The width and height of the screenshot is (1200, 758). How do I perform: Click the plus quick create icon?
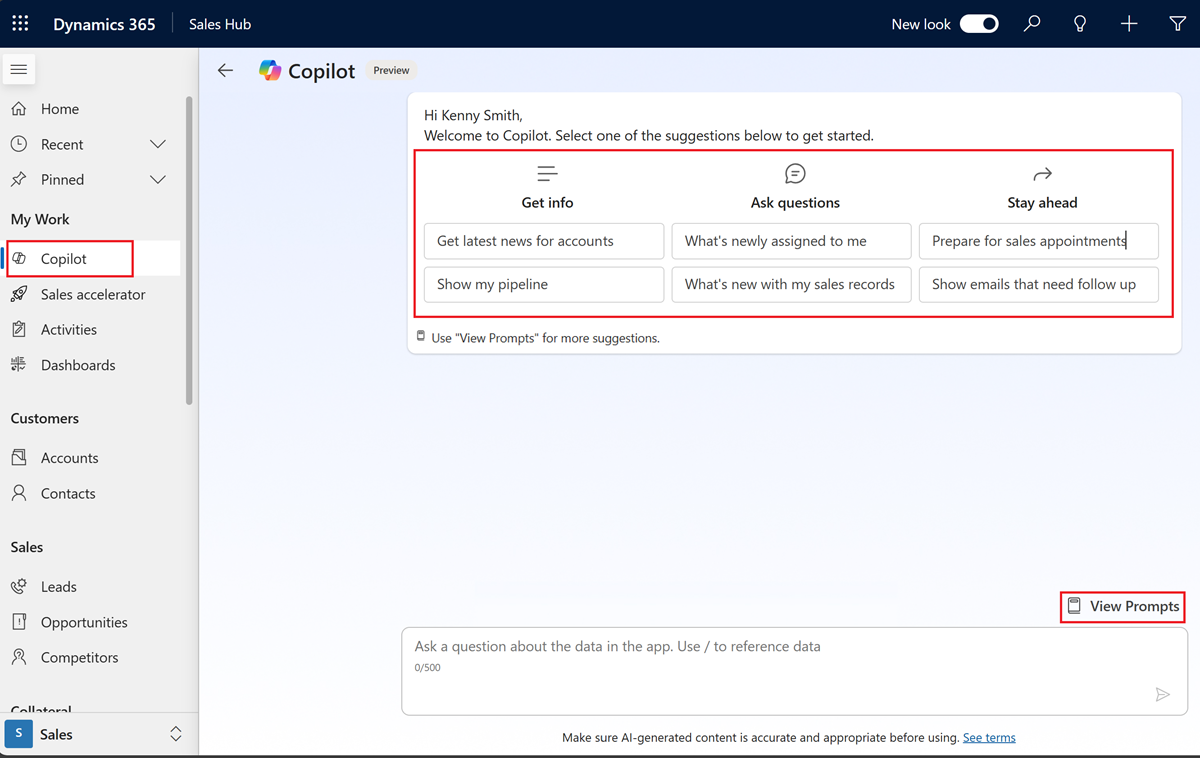pos(1129,24)
